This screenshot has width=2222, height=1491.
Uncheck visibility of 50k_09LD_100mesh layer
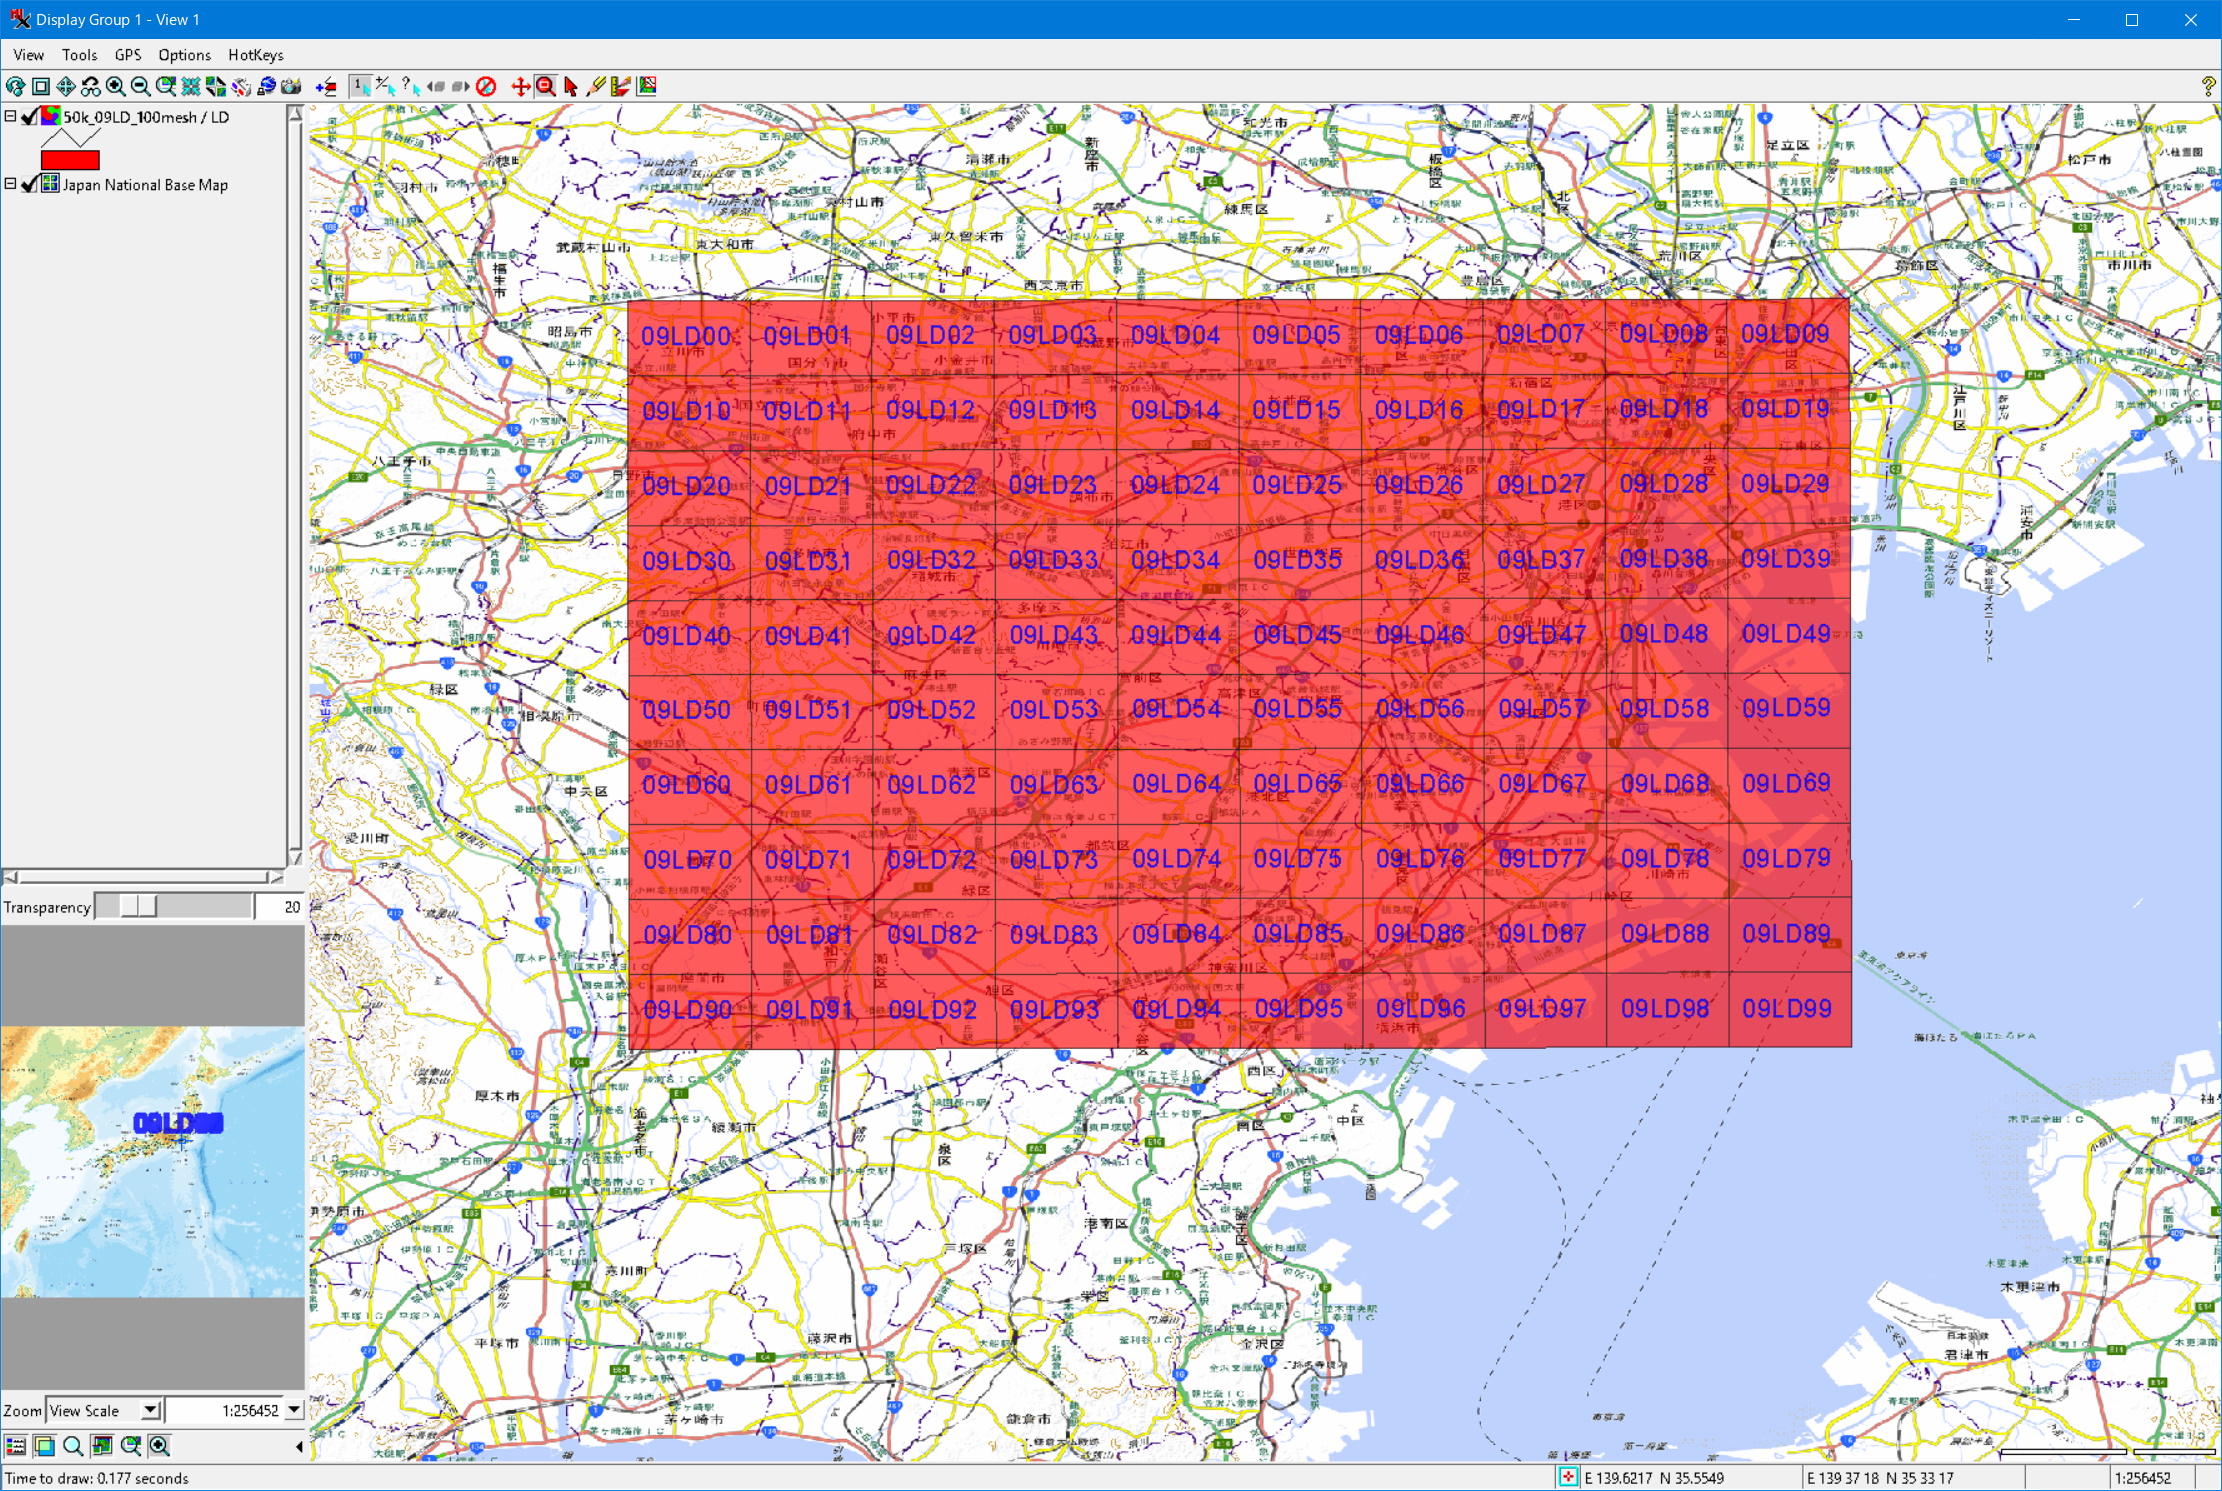tap(30, 117)
